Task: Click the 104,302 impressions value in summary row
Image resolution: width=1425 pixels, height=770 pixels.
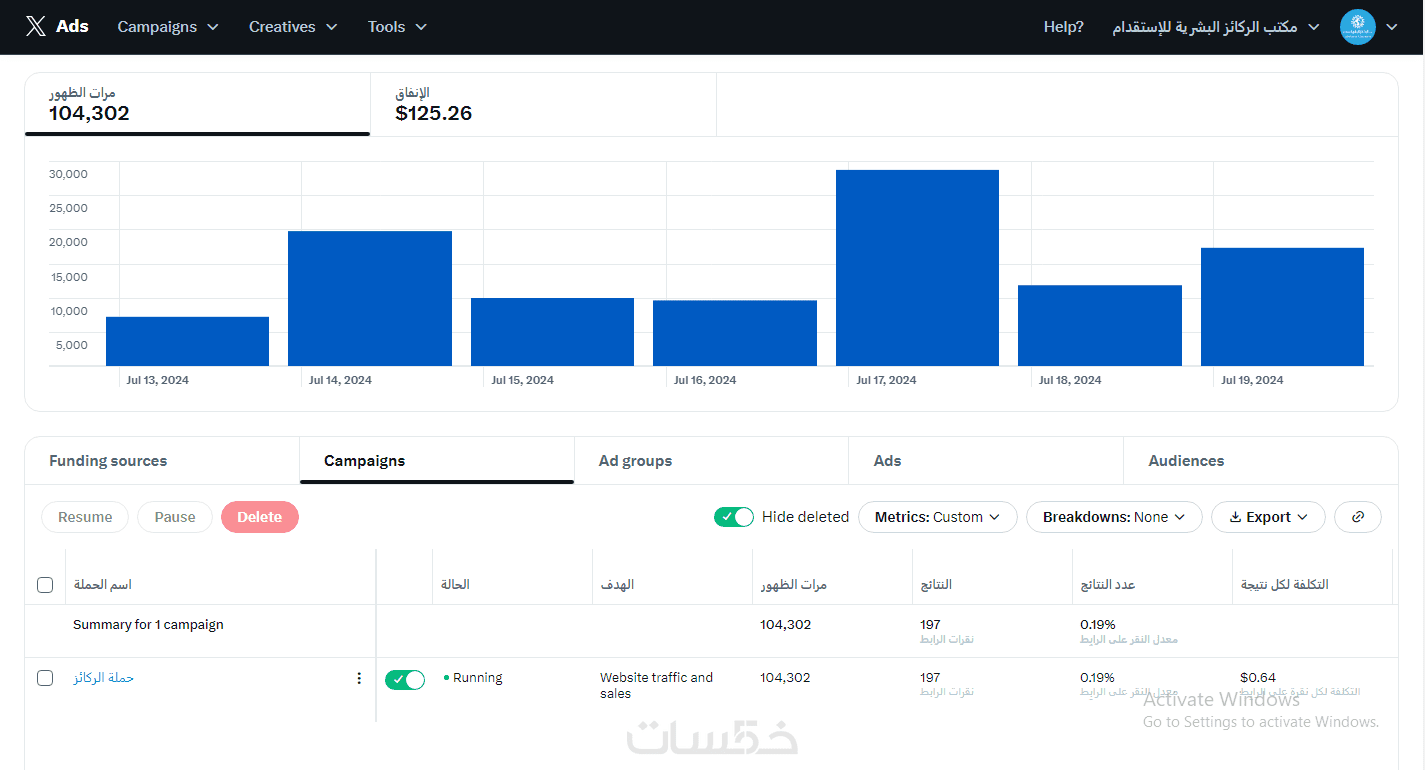Action: point(786,625)
